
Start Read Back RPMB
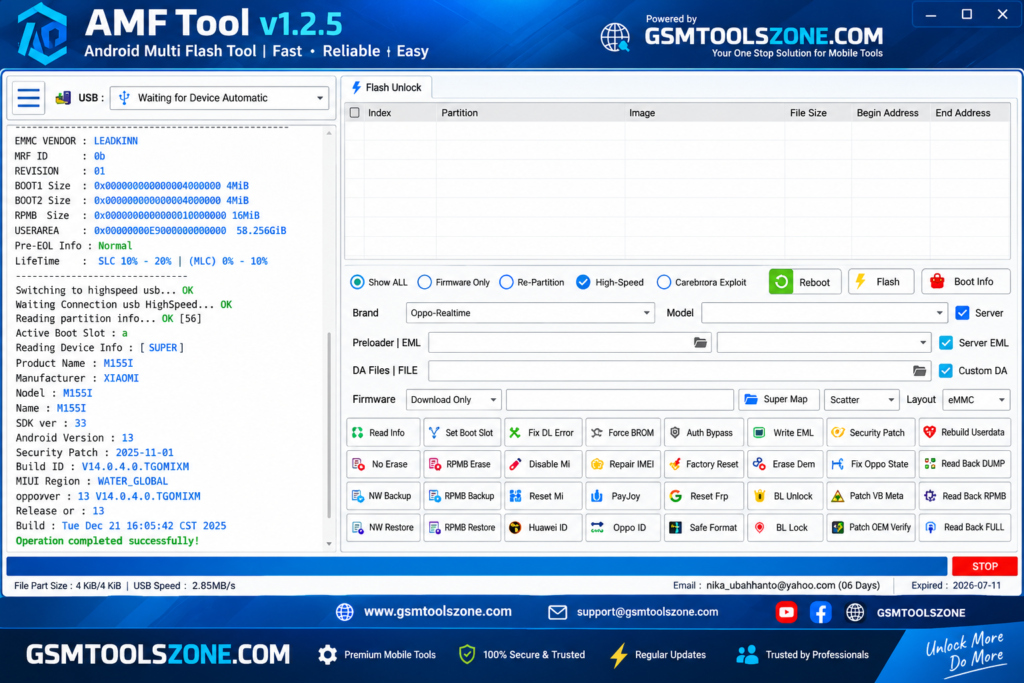coord(964,496)
